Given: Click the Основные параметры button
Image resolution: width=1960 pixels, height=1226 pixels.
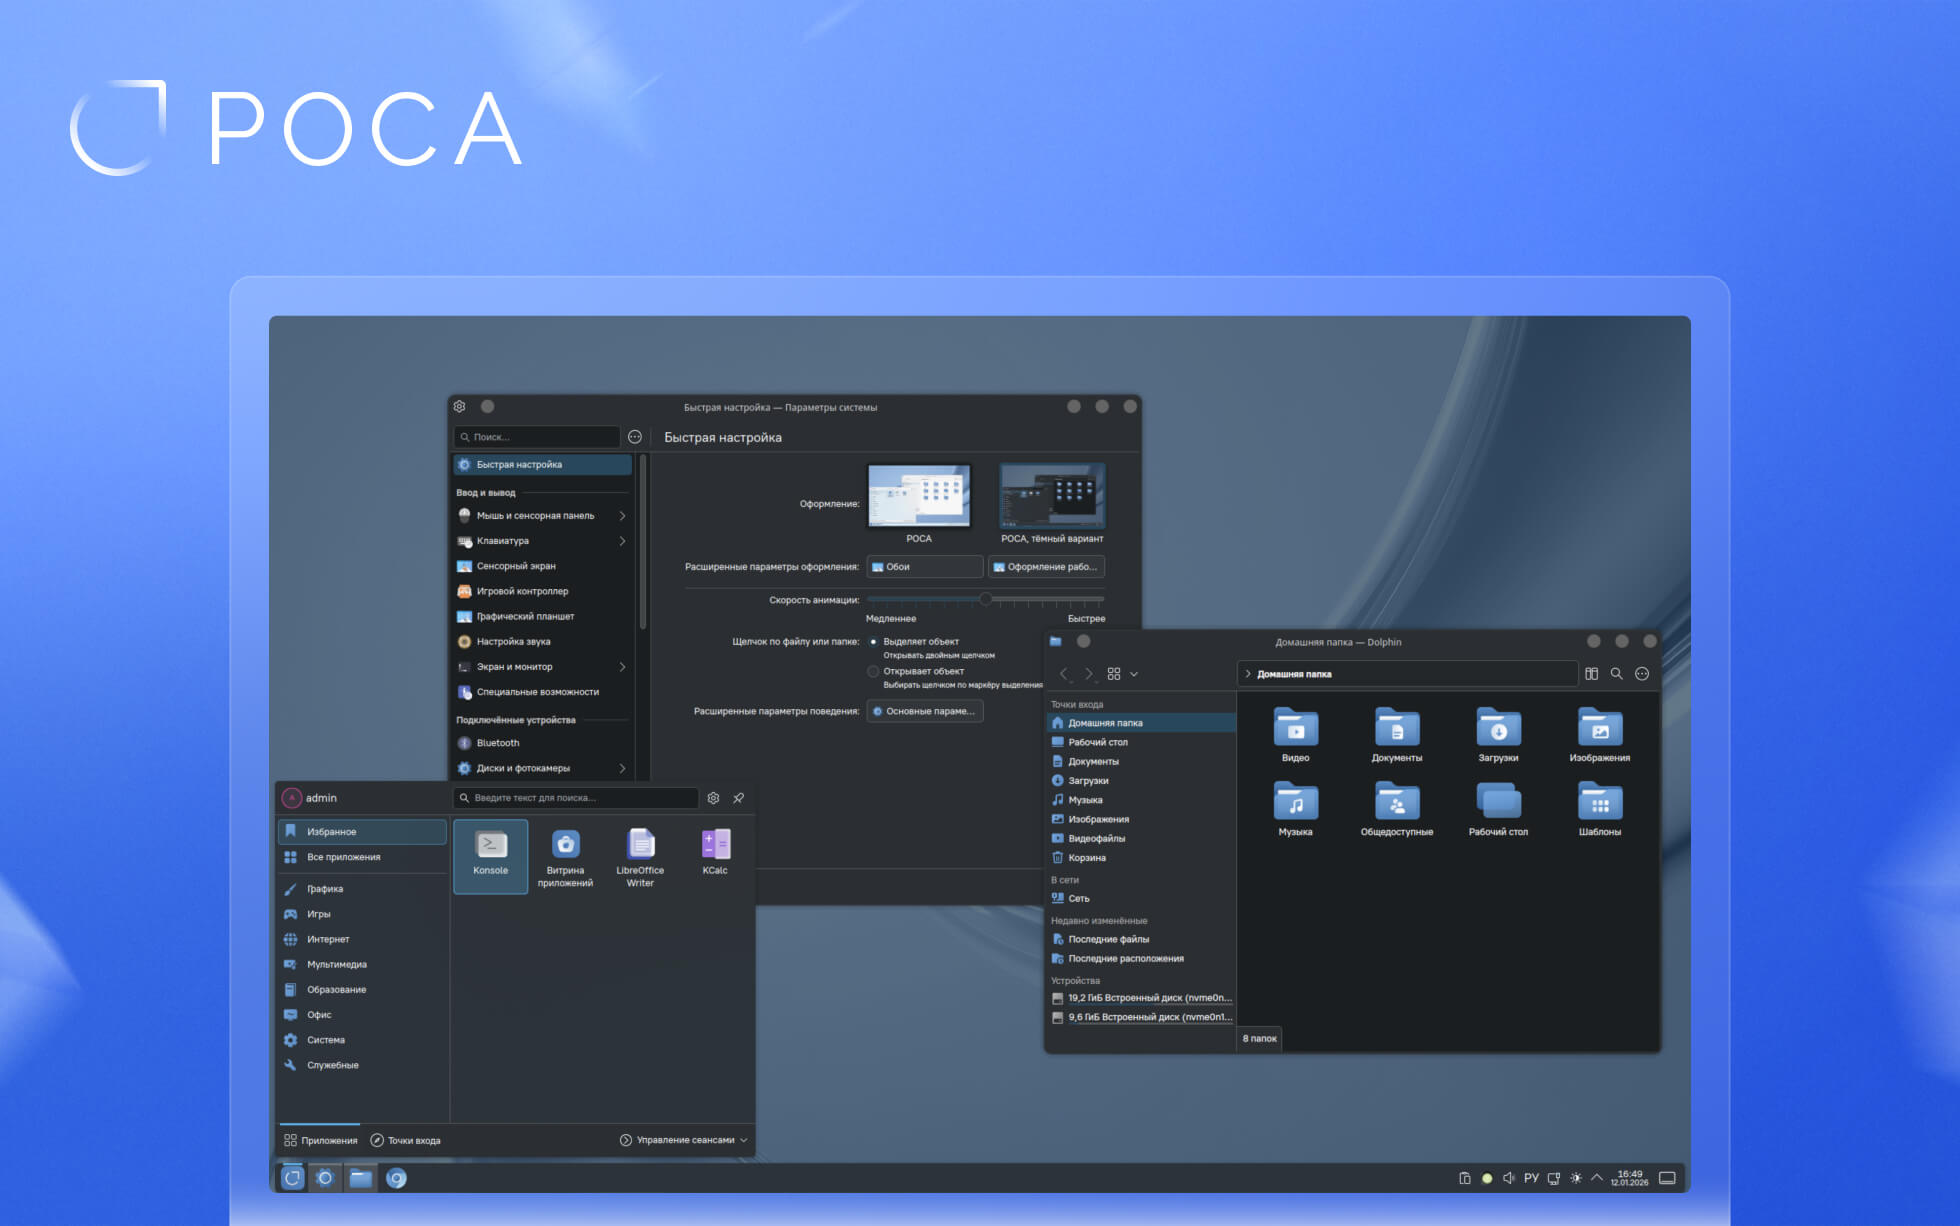Looking at the screenshot, I should 924,711.
